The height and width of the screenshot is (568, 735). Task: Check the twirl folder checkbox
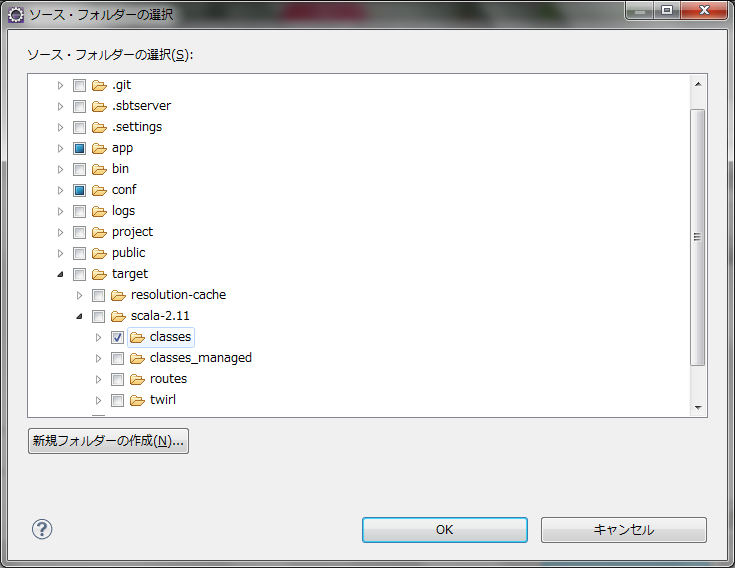point(117,400)
